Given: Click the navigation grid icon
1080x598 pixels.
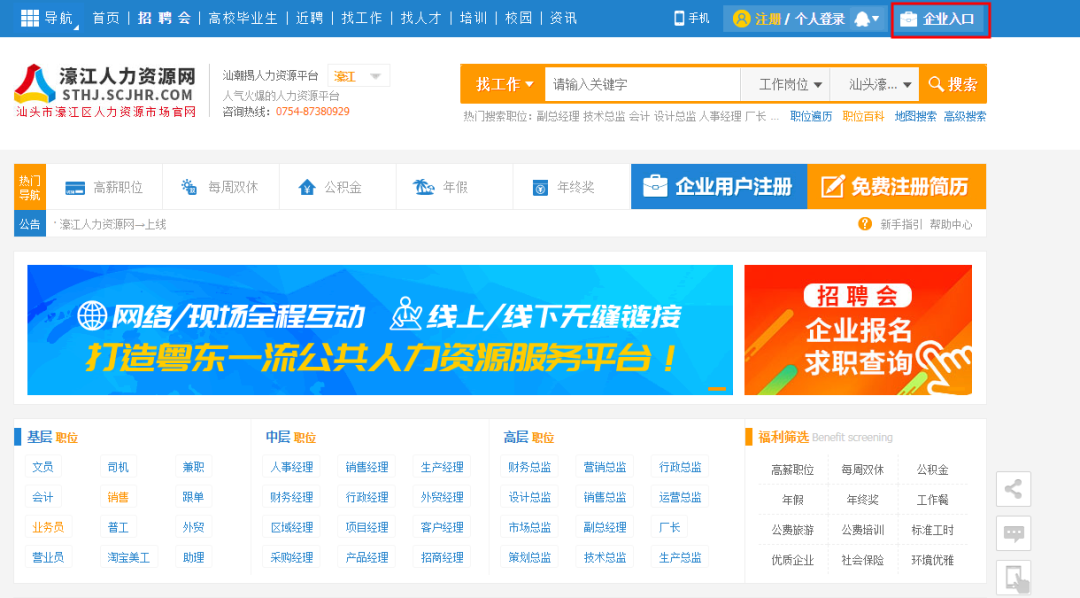Looking at the screenshot, I should click(x=30, y=18).
